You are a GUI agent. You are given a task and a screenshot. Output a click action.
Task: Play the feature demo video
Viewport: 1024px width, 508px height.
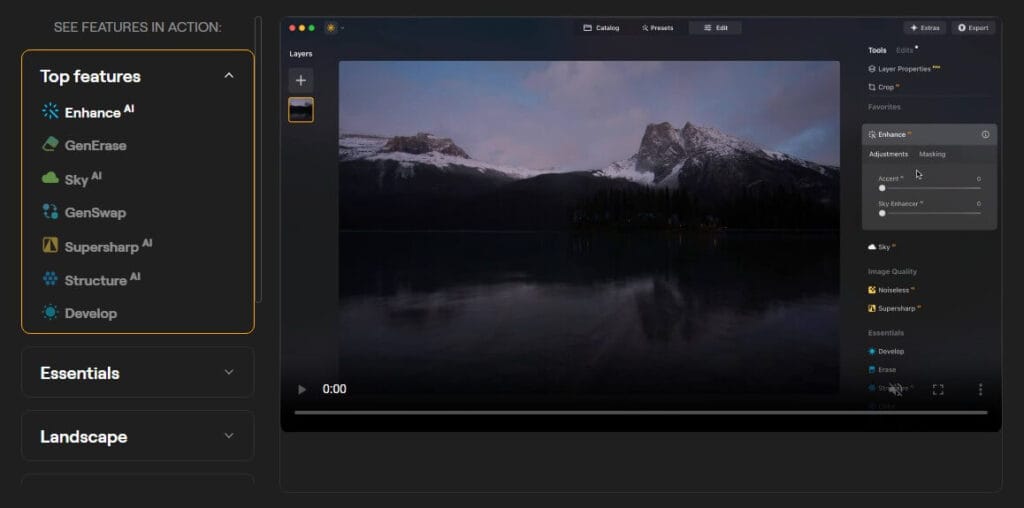click(x=303, y=389)
